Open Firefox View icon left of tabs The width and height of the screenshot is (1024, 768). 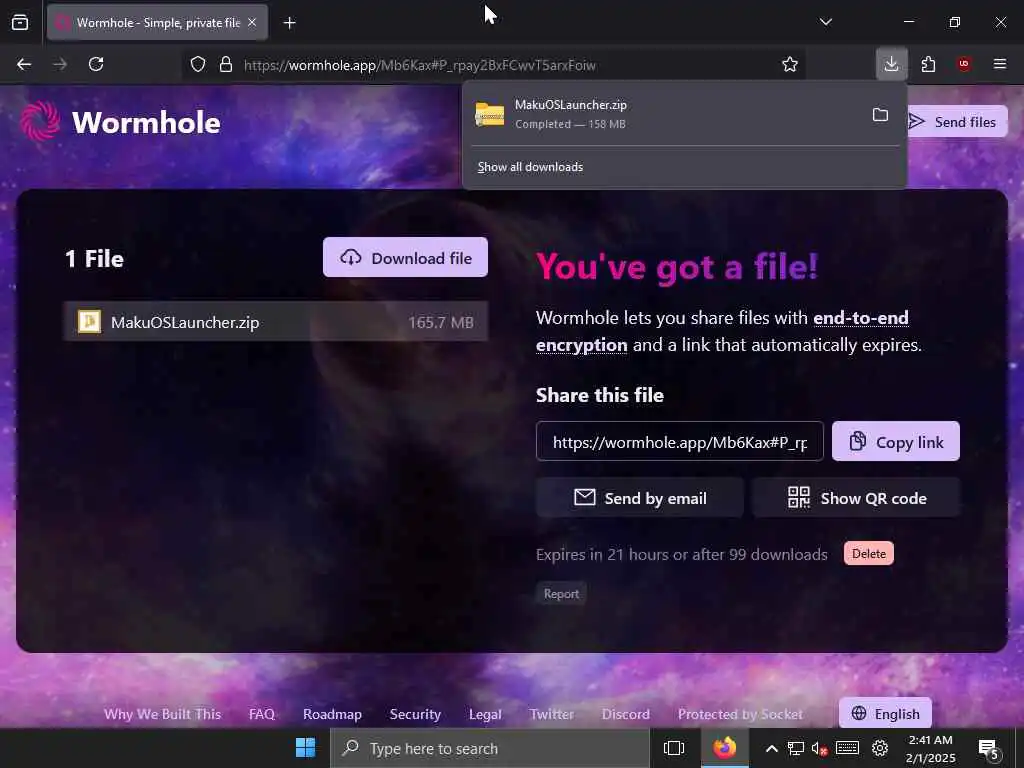20,23
